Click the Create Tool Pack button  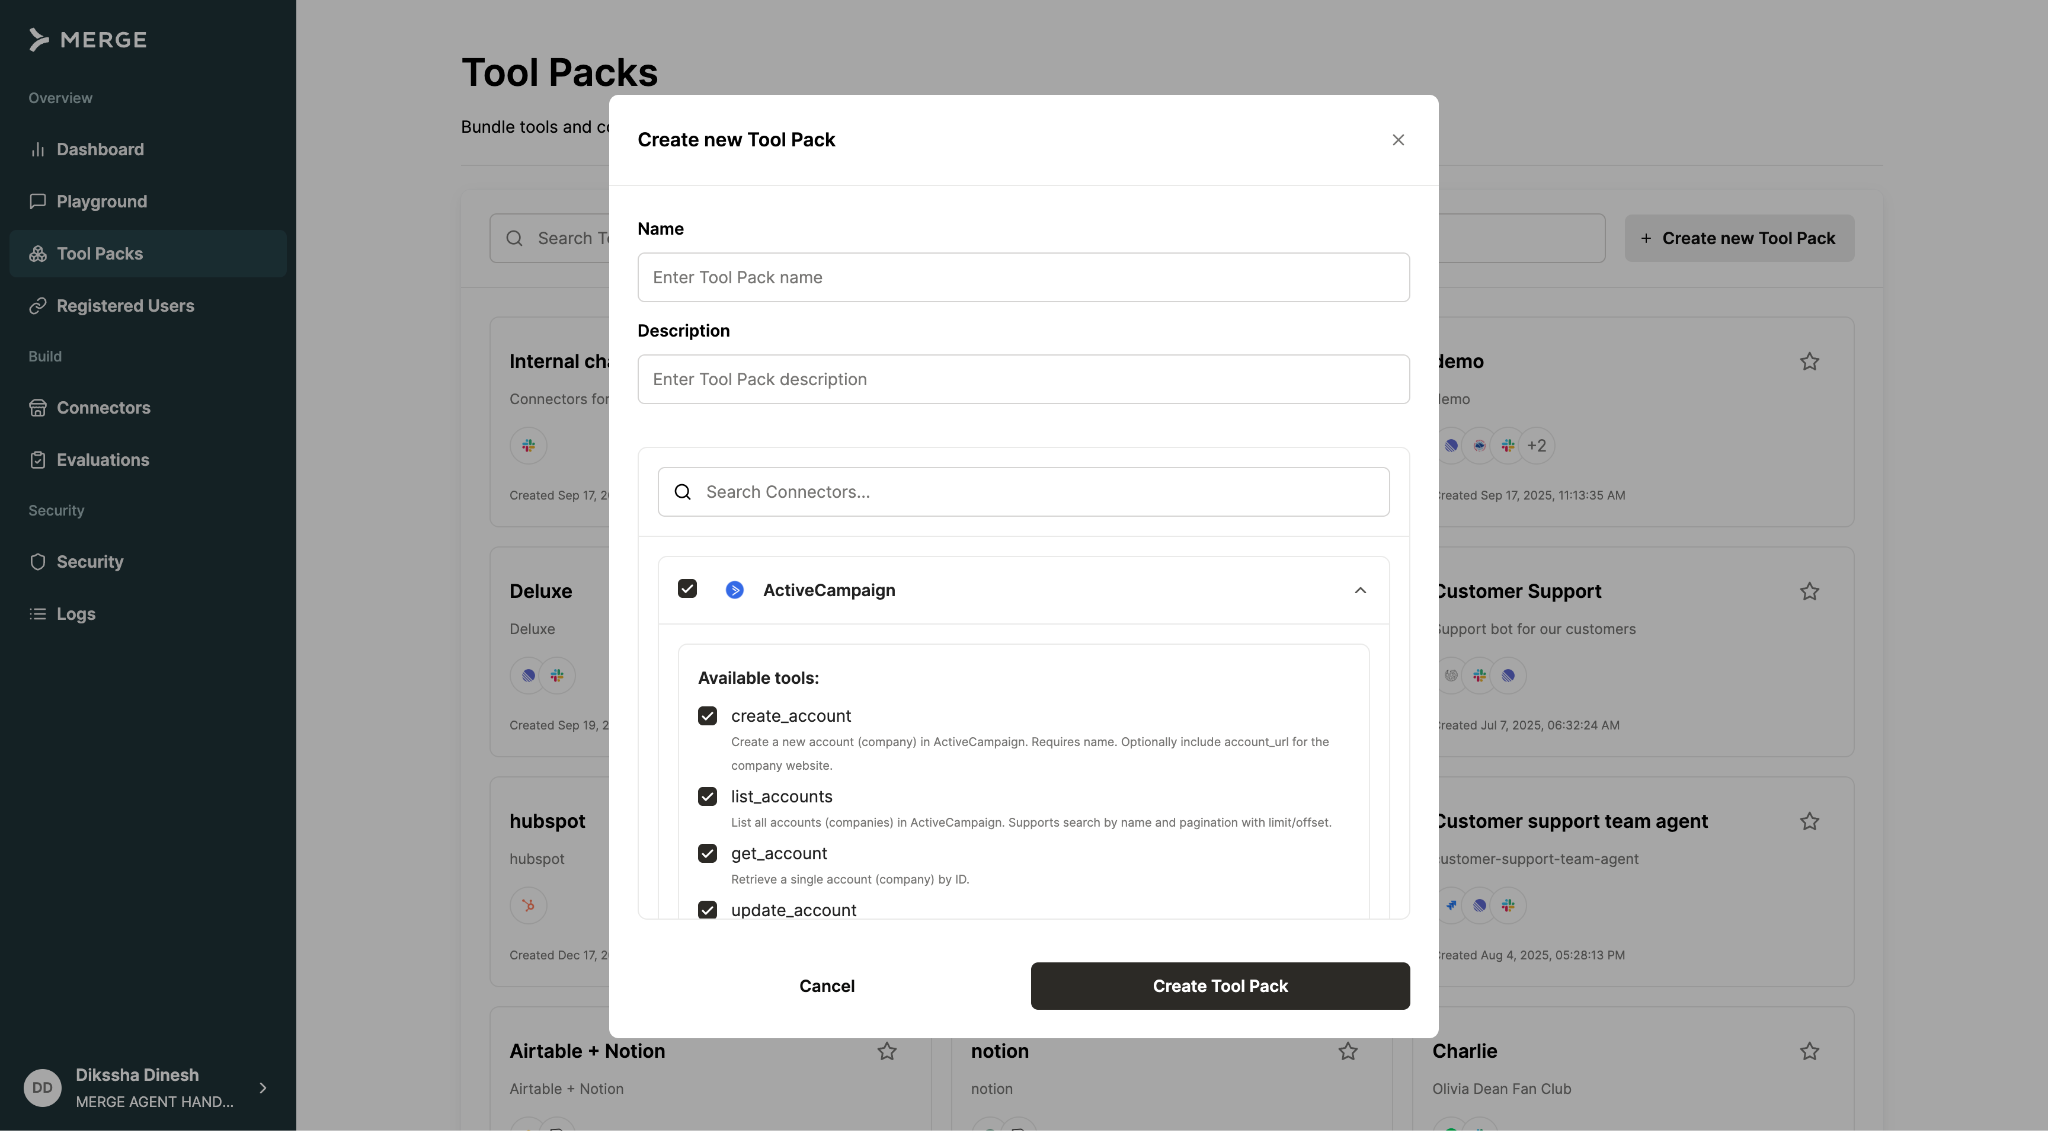(1220, 986)
